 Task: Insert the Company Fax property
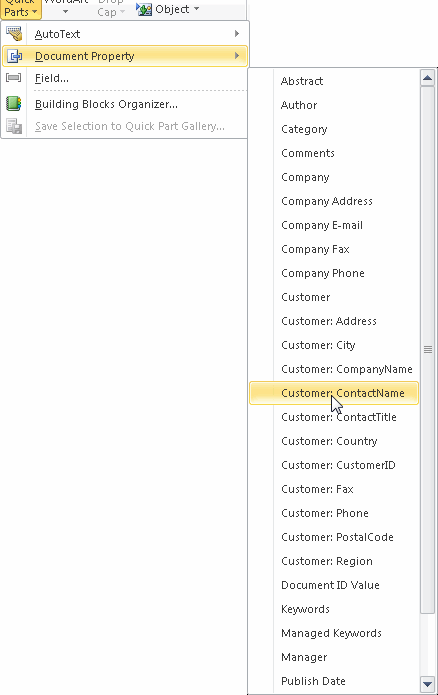click(x=334, y=249)
